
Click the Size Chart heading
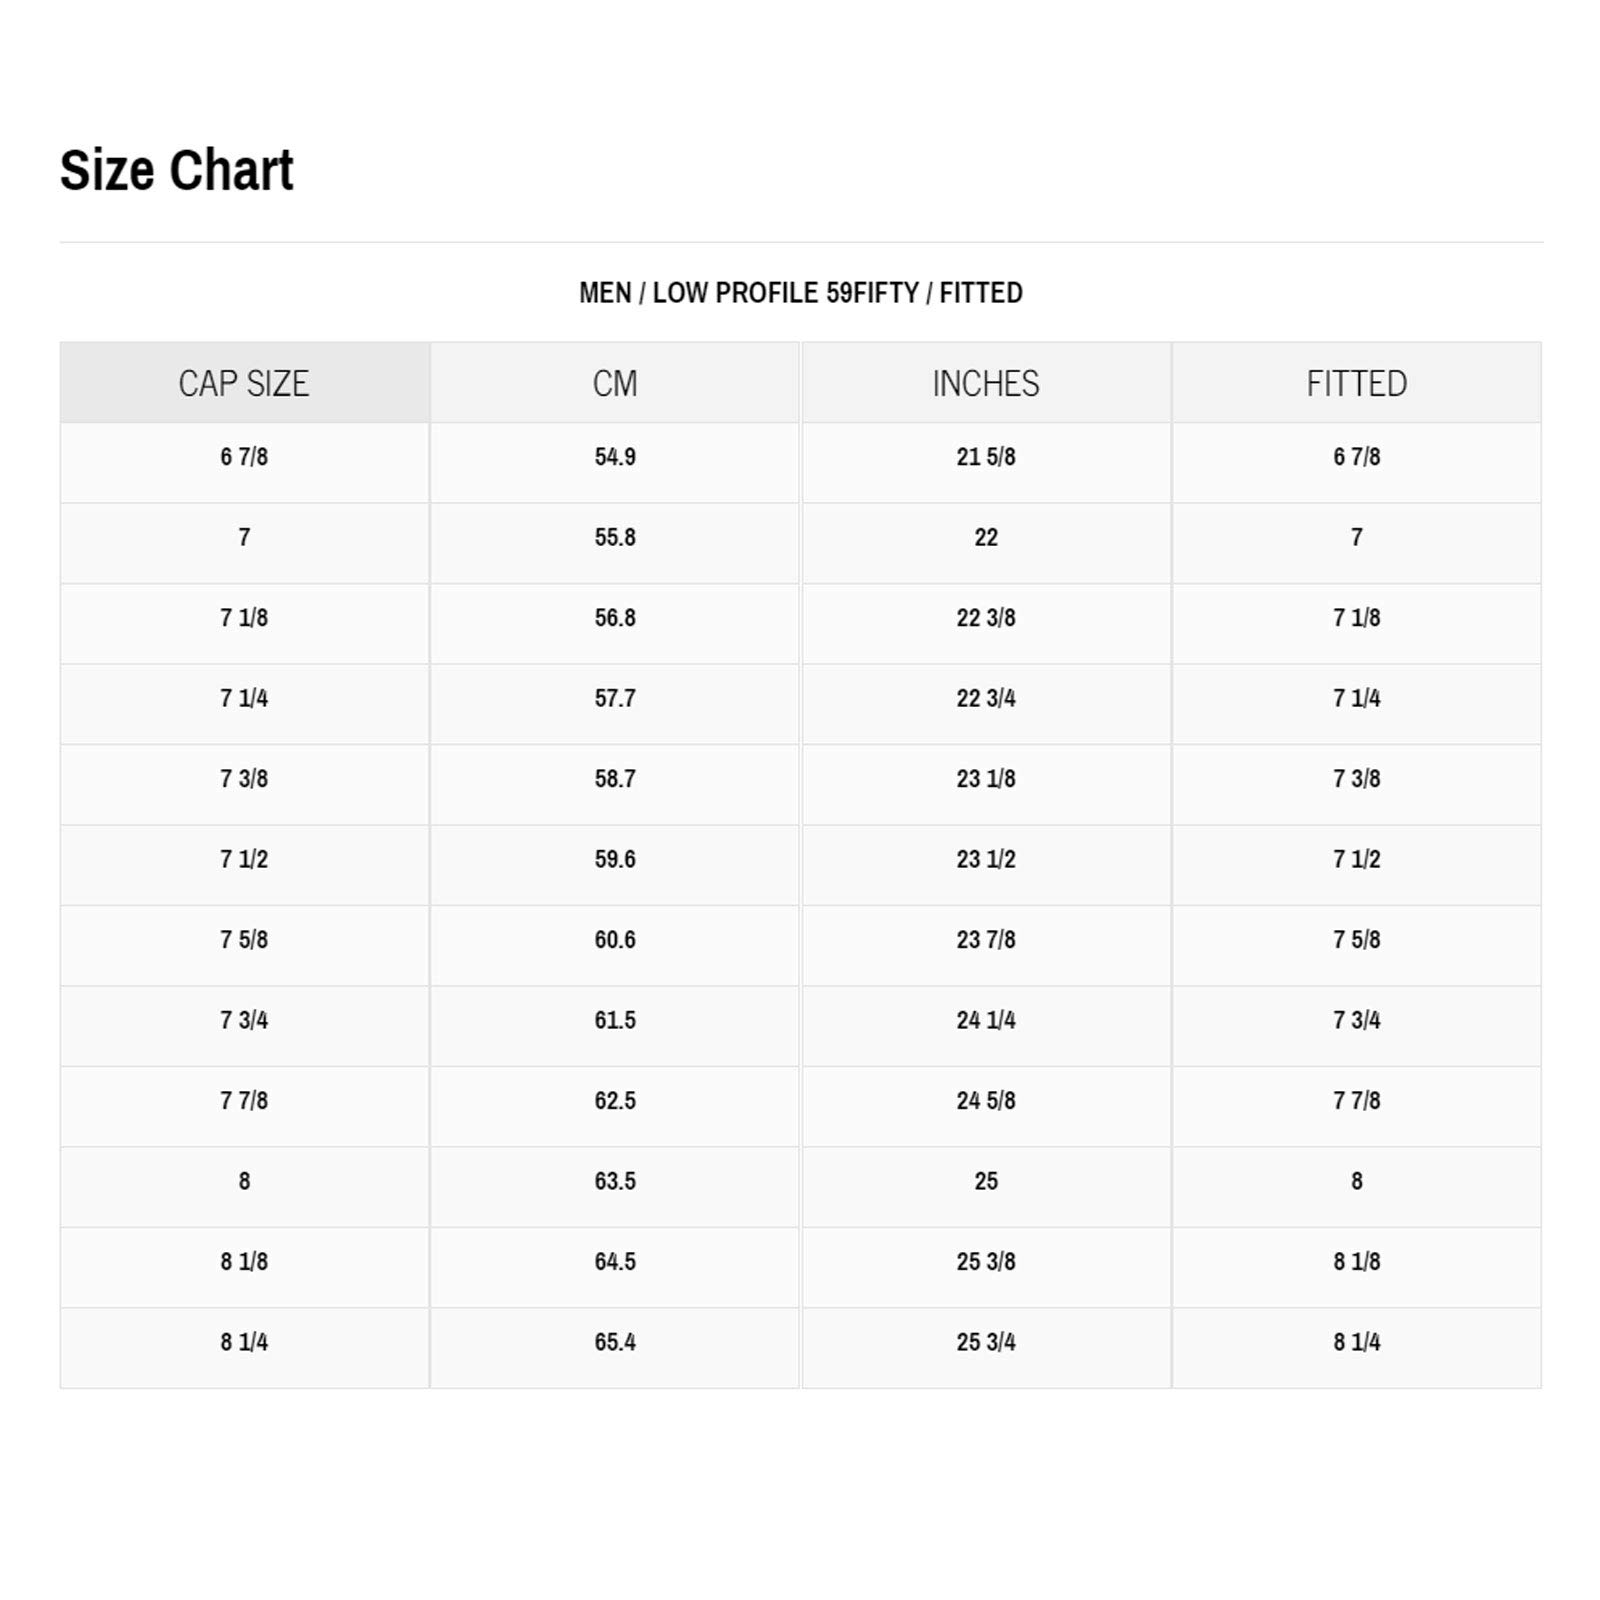[177, 170]
